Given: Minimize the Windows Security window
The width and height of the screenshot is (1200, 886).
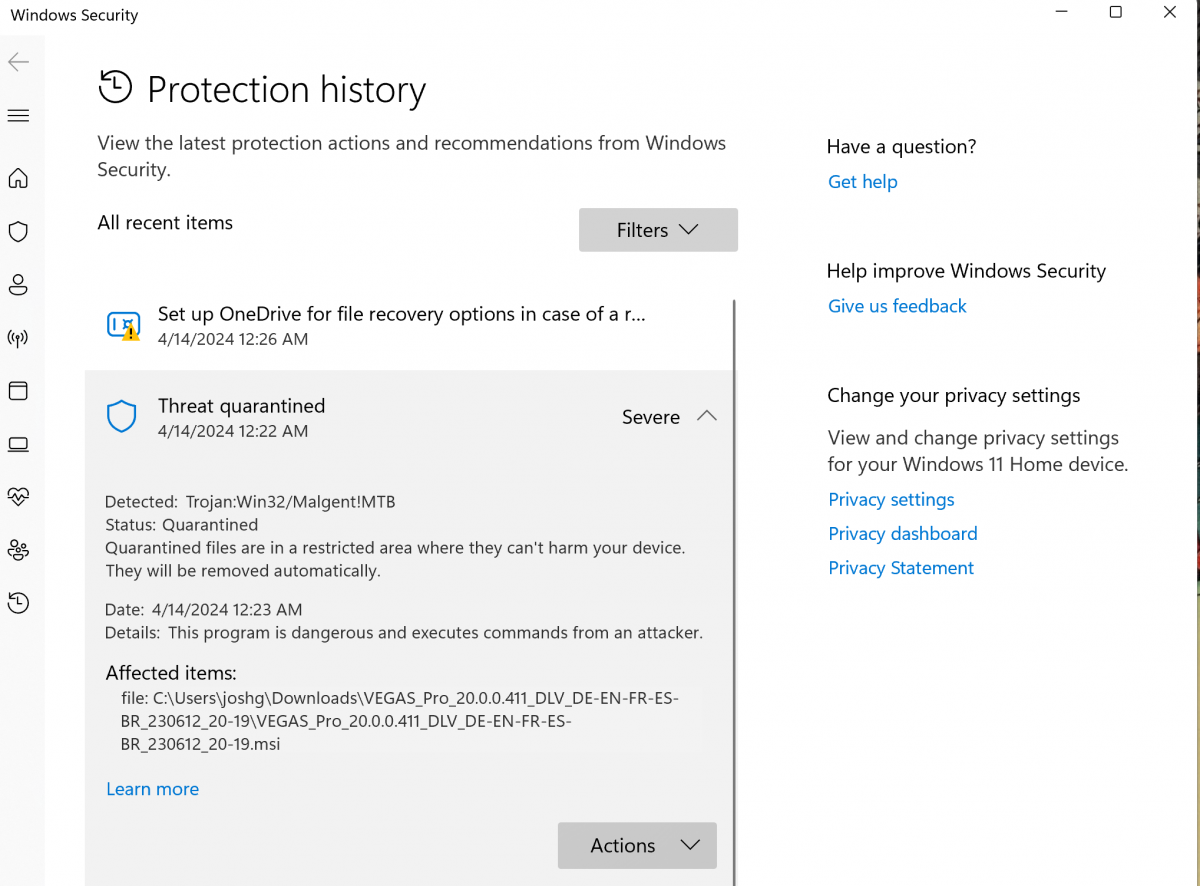Looking at the screenshot, I should pos(1061,12).
